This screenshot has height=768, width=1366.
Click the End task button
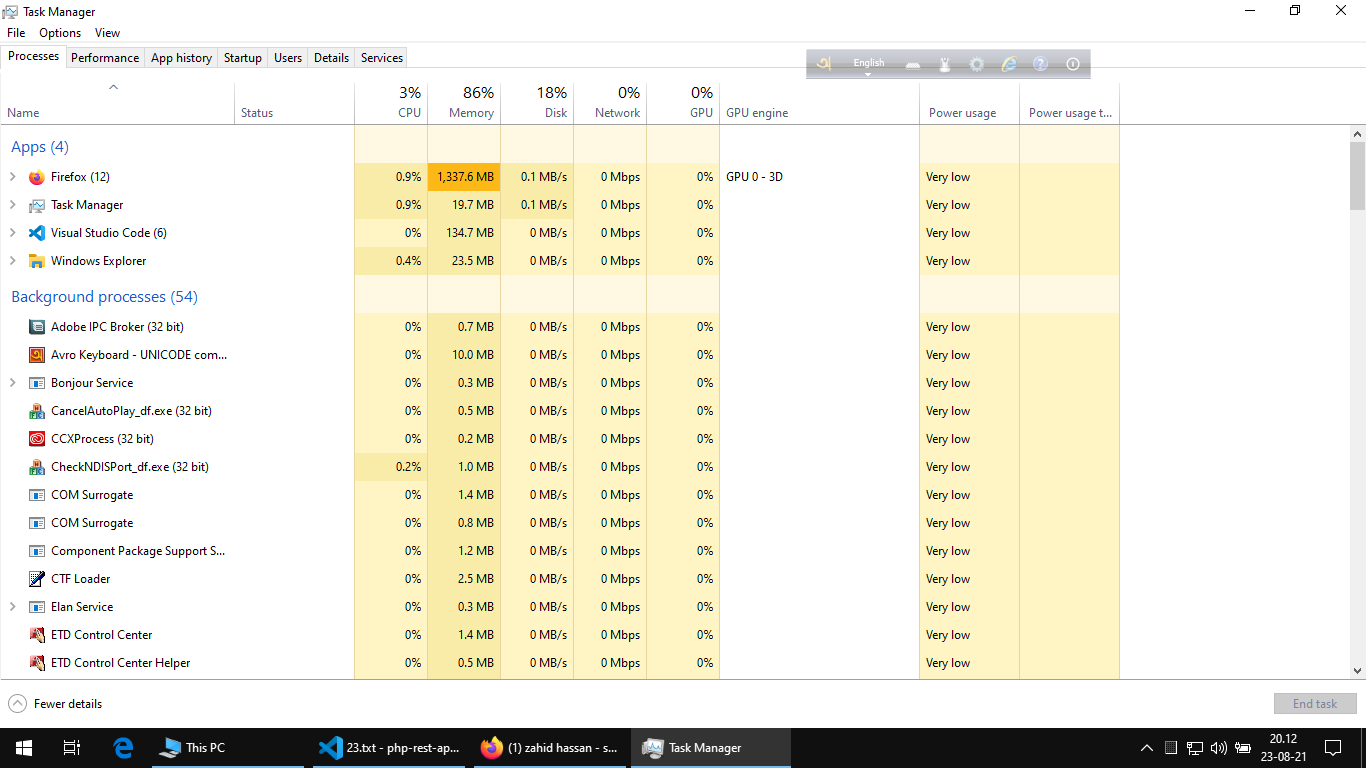point(1314,704)
